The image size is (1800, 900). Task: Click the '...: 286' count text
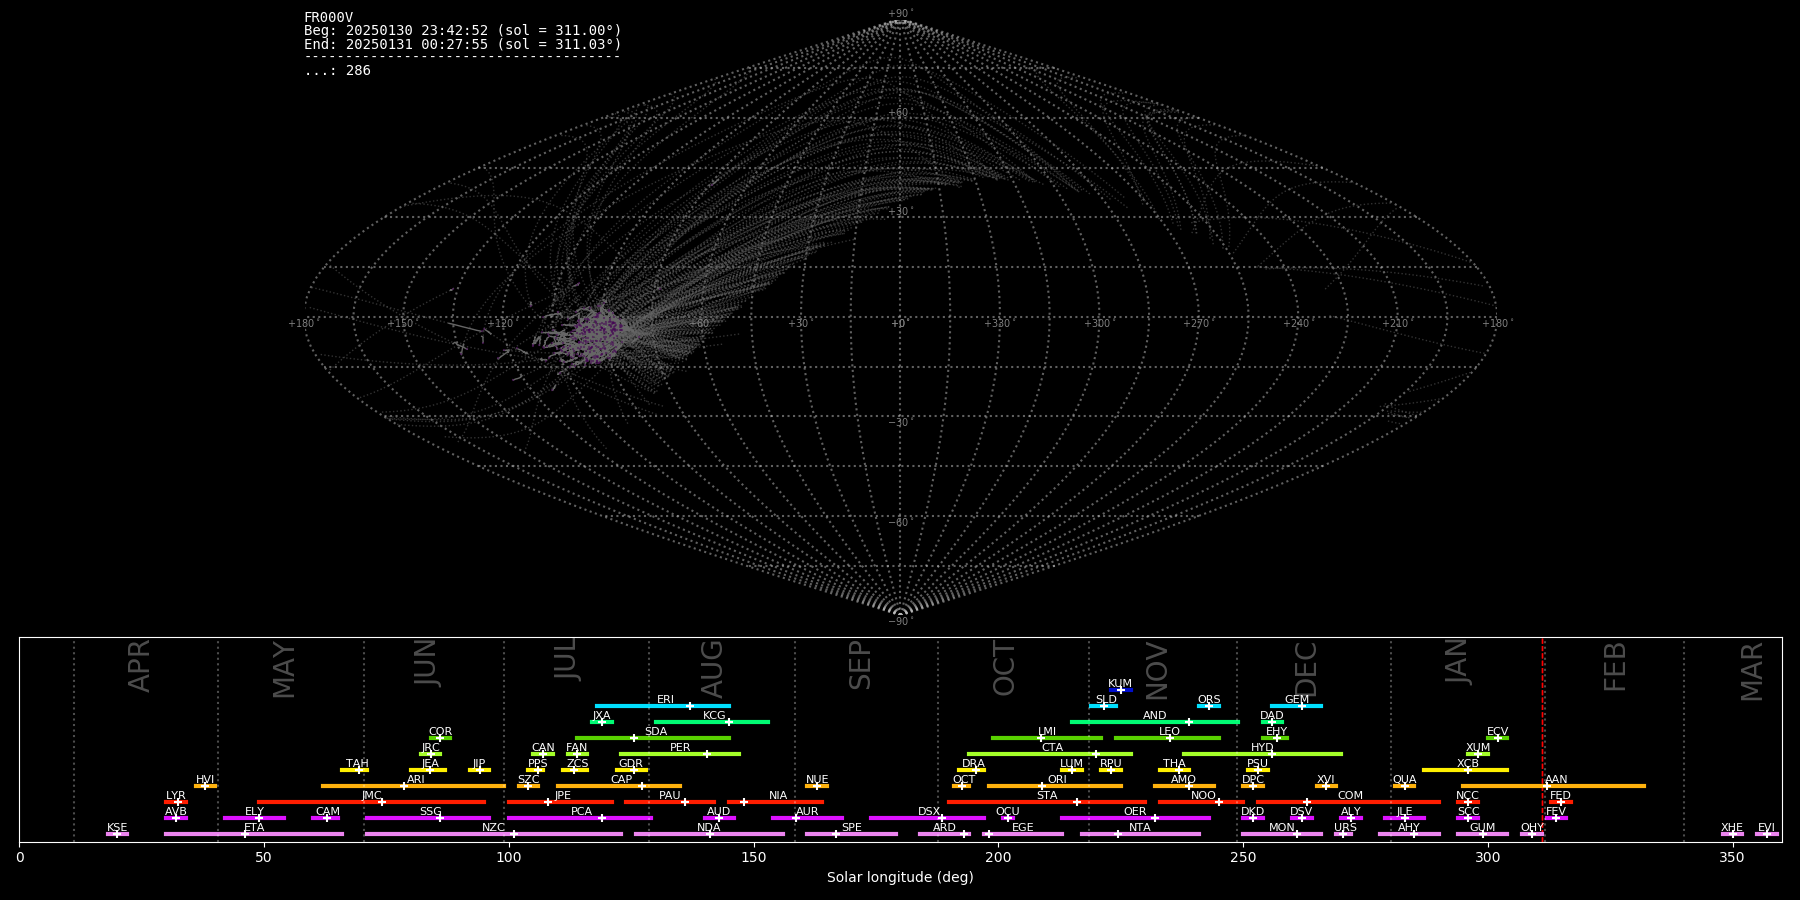click(337, 70)
